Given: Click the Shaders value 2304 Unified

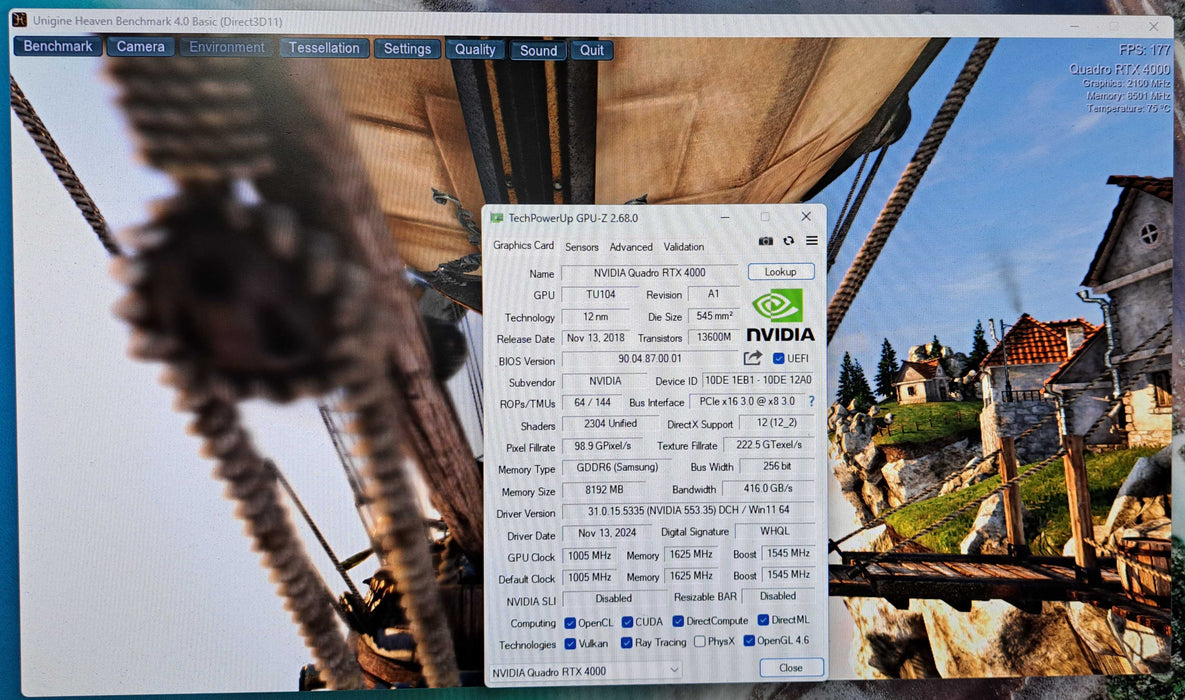Looking at the screenshot, I should (610, 424).
